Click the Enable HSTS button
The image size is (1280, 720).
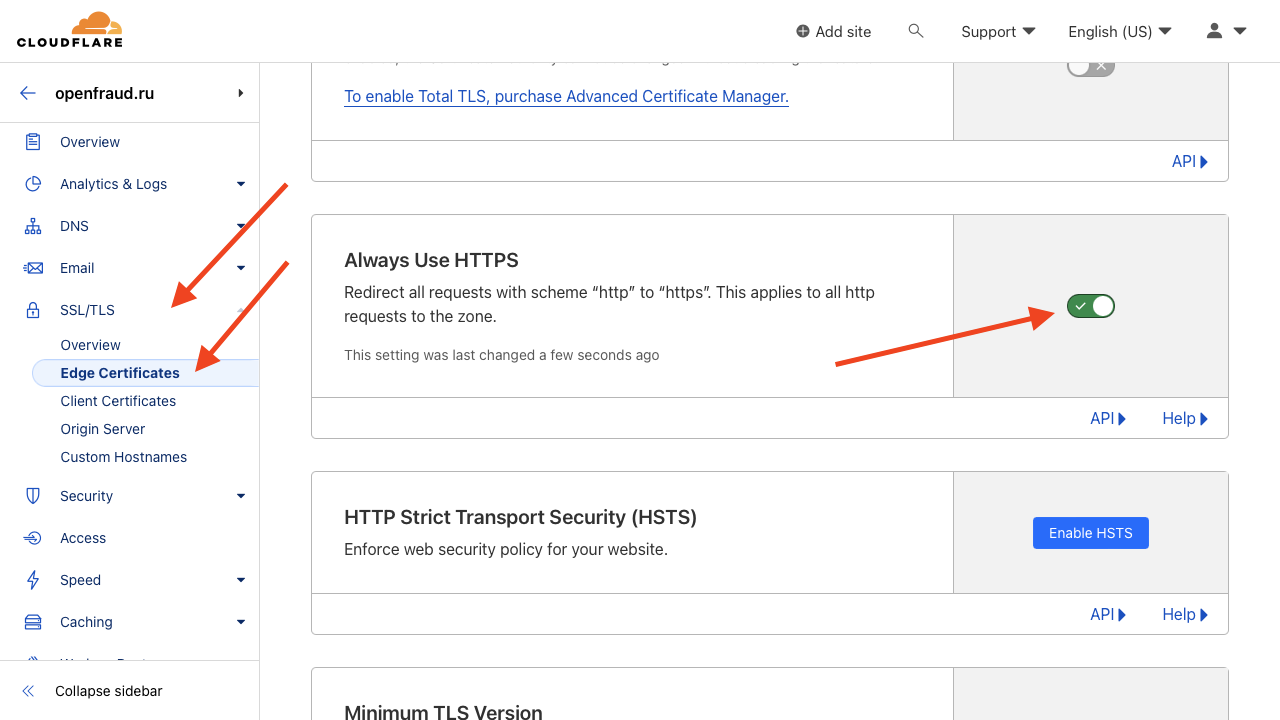pos(1091,533)
